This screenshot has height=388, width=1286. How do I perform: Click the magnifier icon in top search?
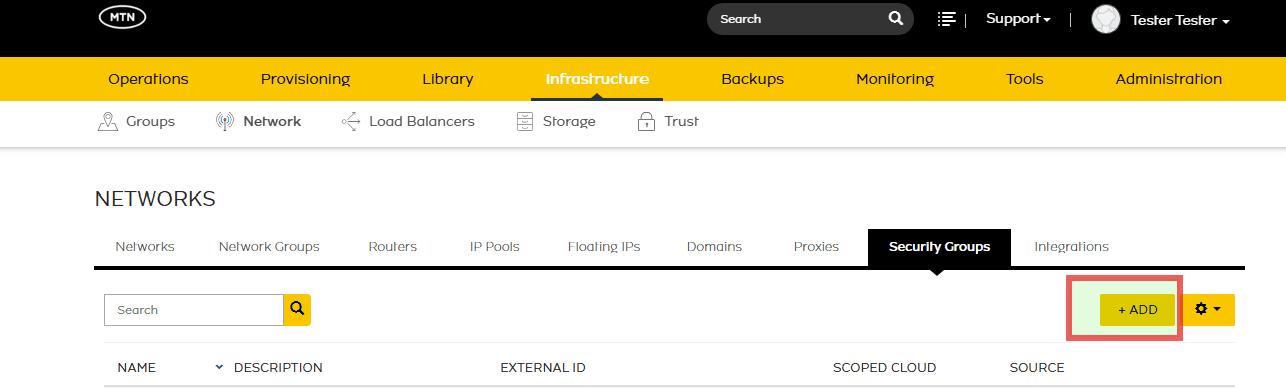pyautogui.click(x=895, y=19)
